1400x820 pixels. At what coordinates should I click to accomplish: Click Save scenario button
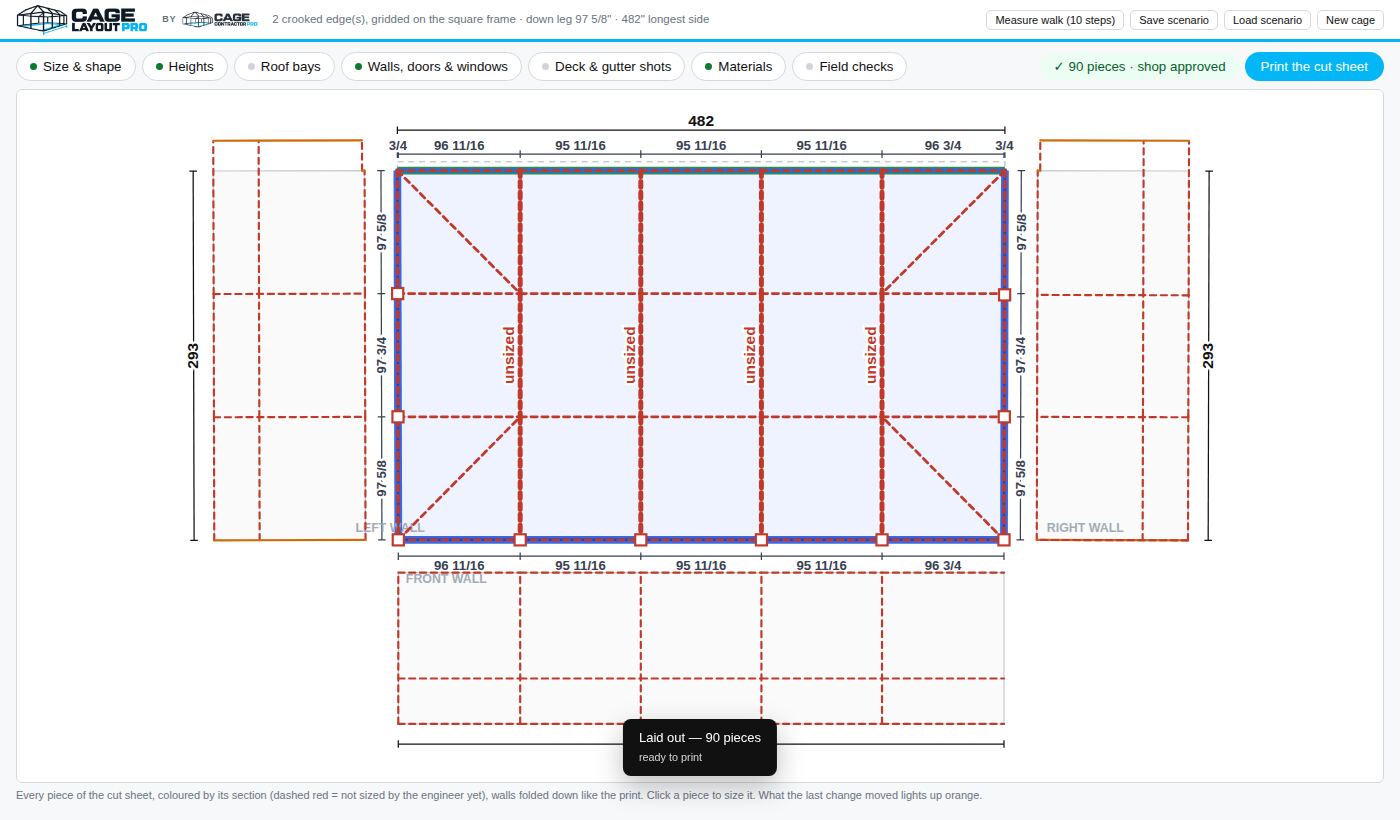click(1173, 20)
